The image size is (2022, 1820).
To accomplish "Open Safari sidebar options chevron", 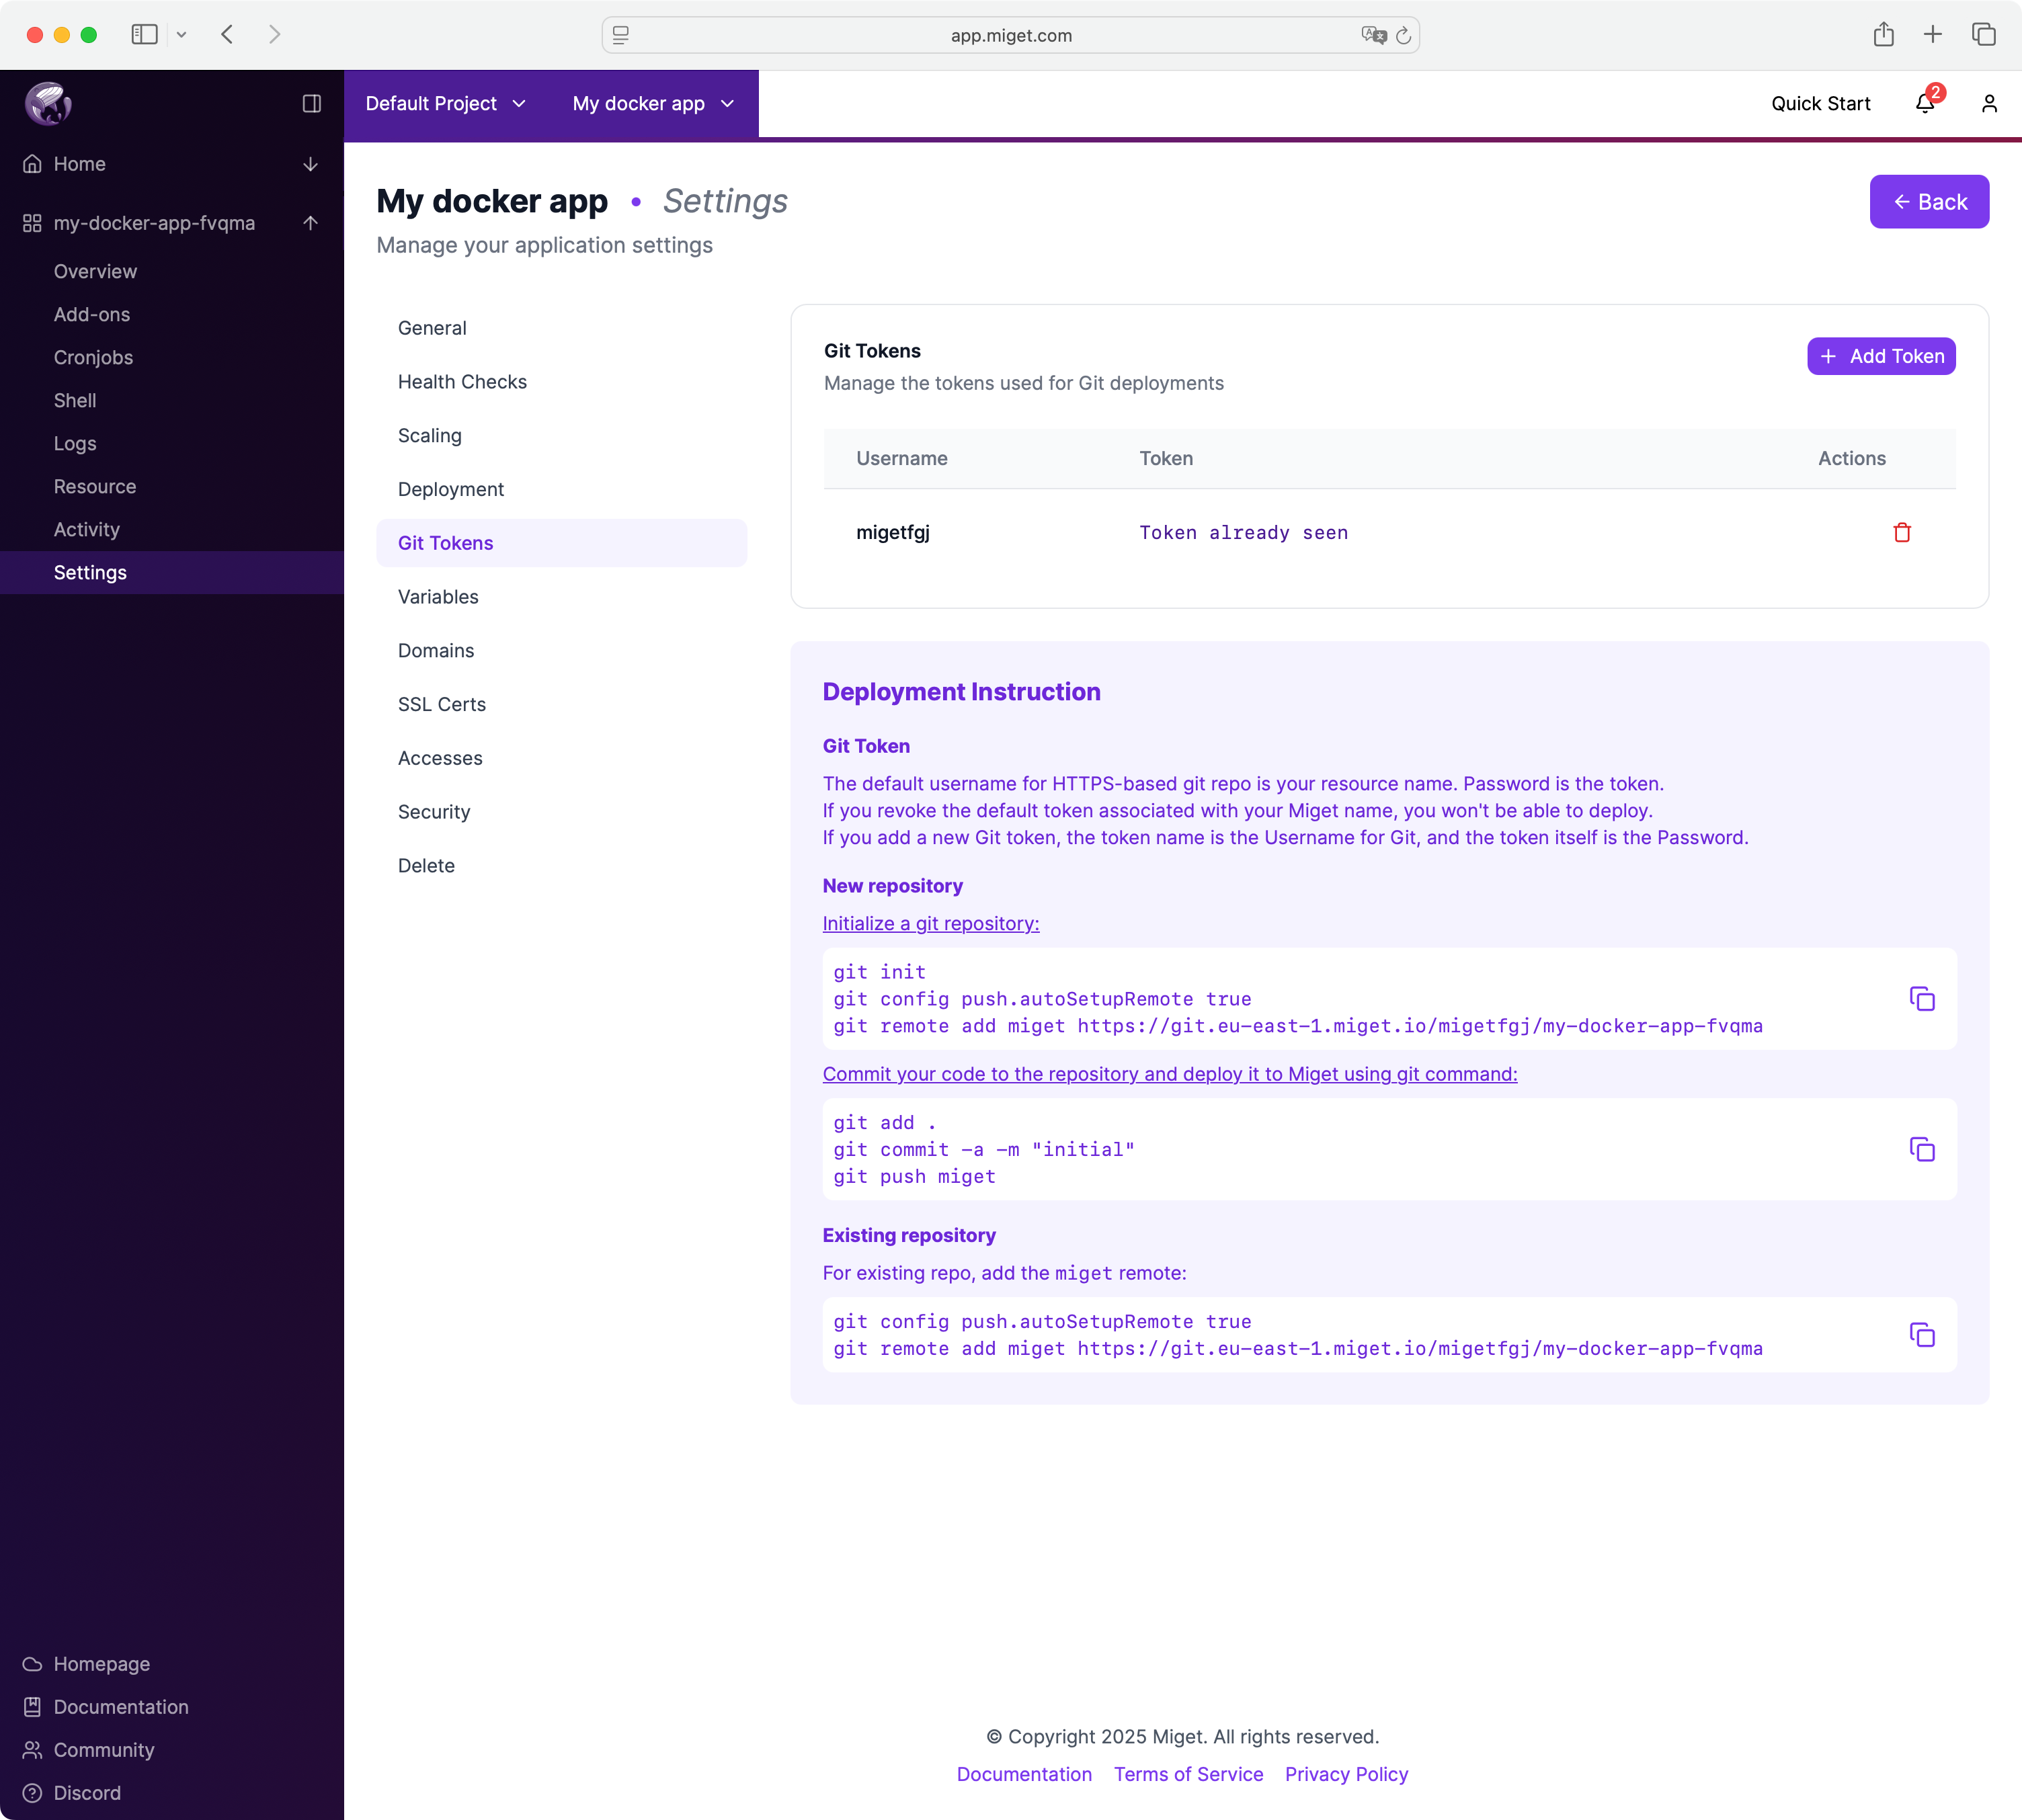I will click(x=181, y=34).
